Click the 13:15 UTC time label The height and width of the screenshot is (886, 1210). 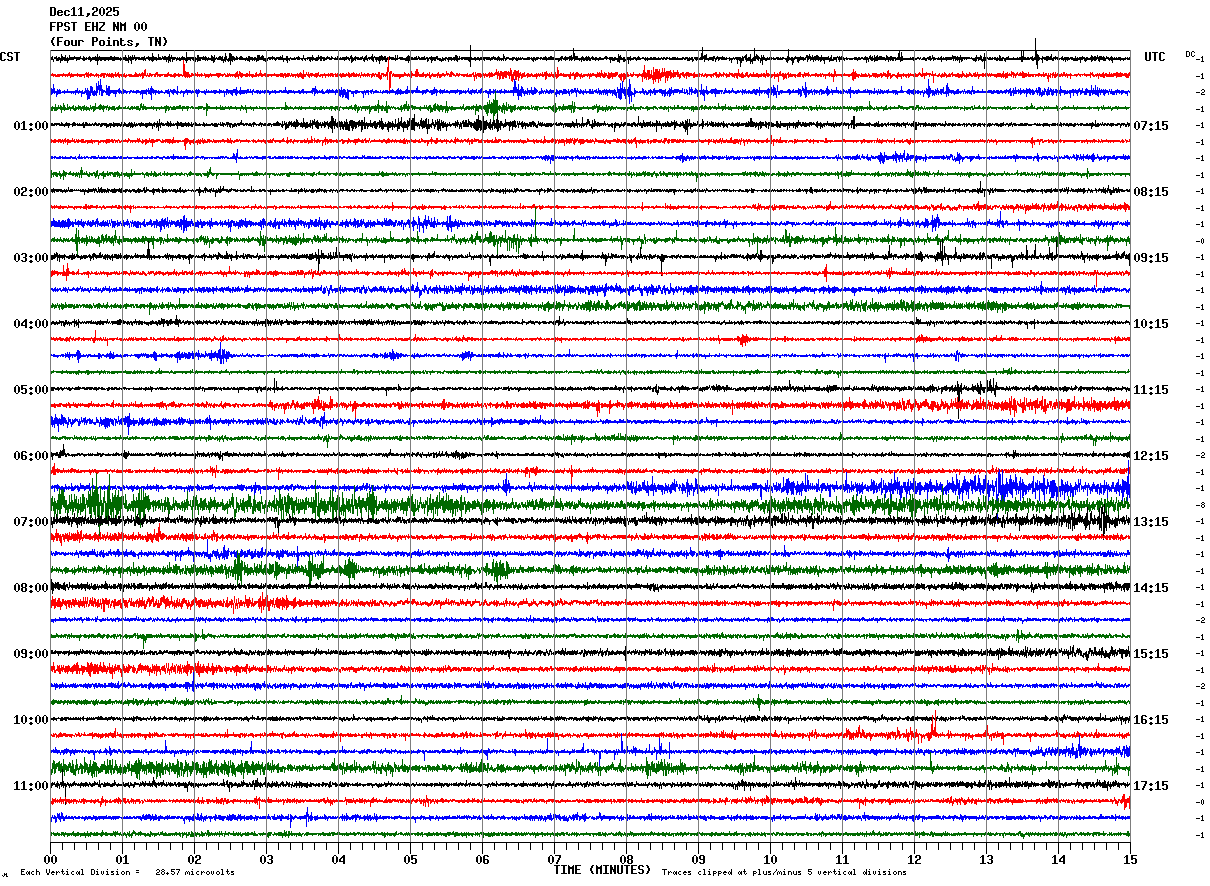[x=1151, y=522]
